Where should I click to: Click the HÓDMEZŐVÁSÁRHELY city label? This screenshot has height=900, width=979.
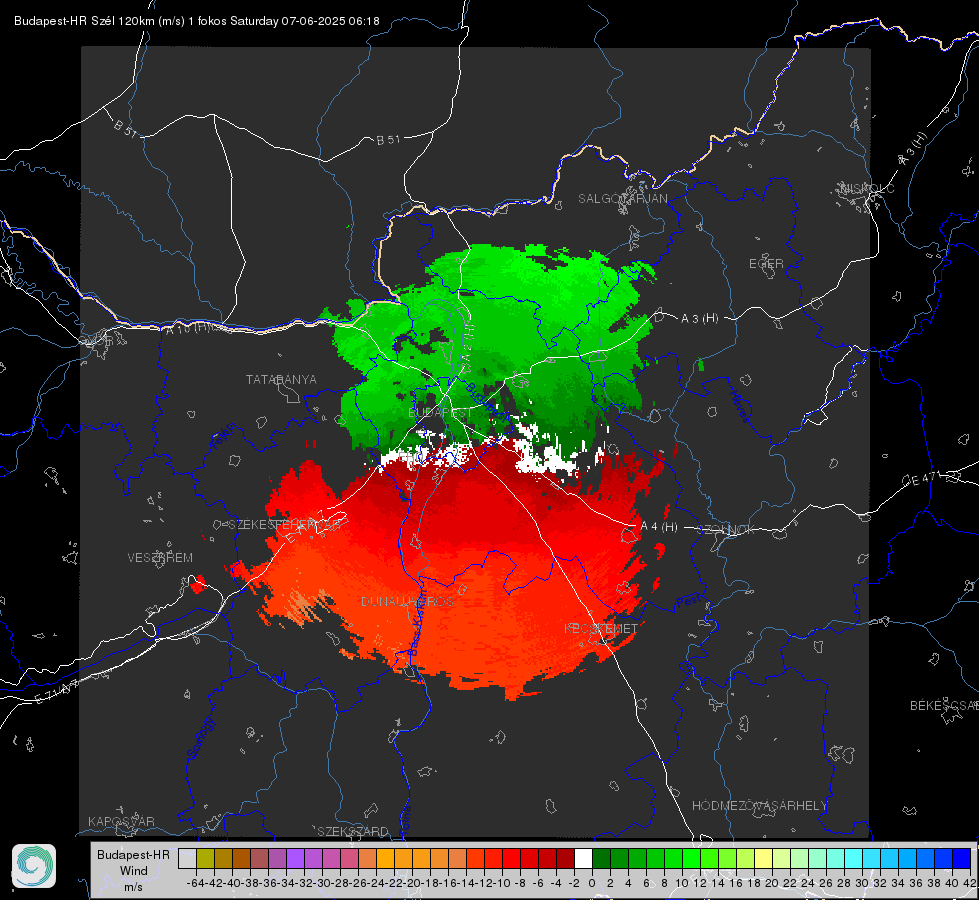pyautogui.click(x=759, y=806)
